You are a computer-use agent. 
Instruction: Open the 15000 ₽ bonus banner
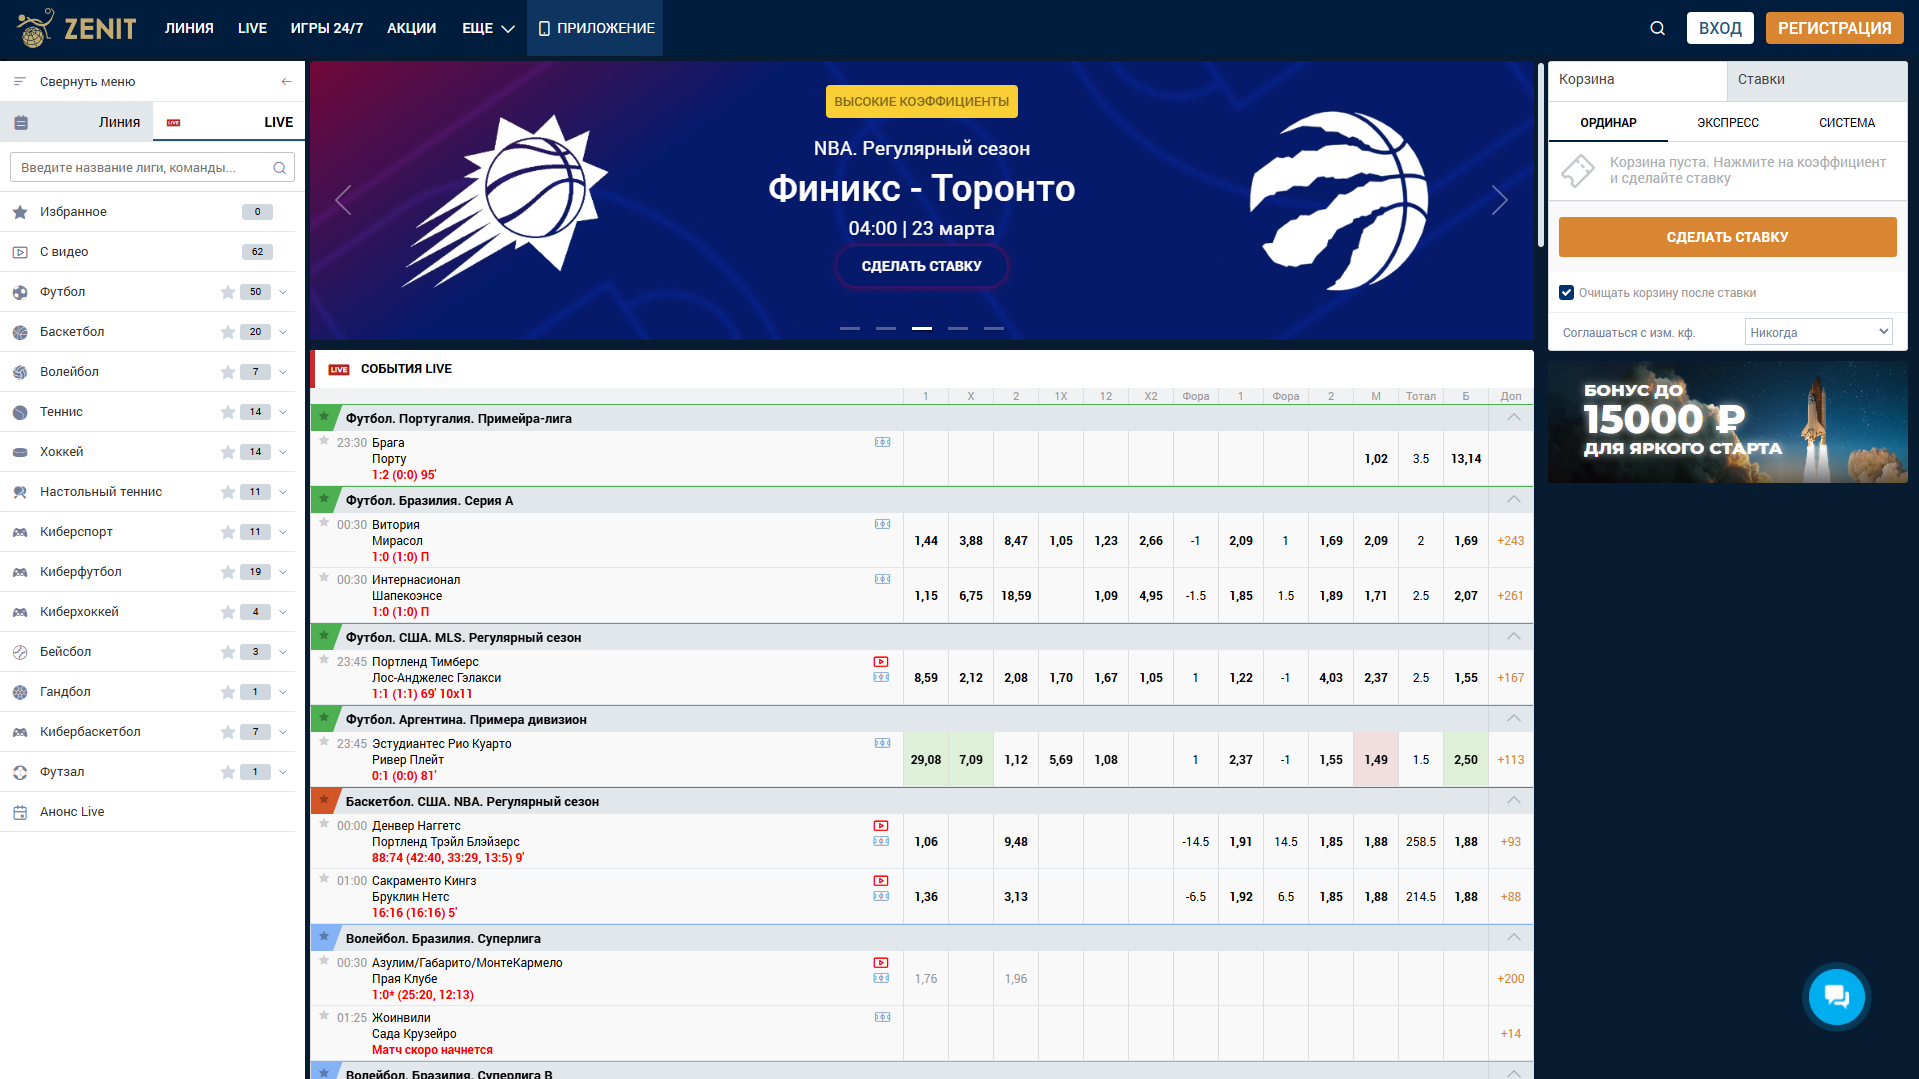point(1727,422)
